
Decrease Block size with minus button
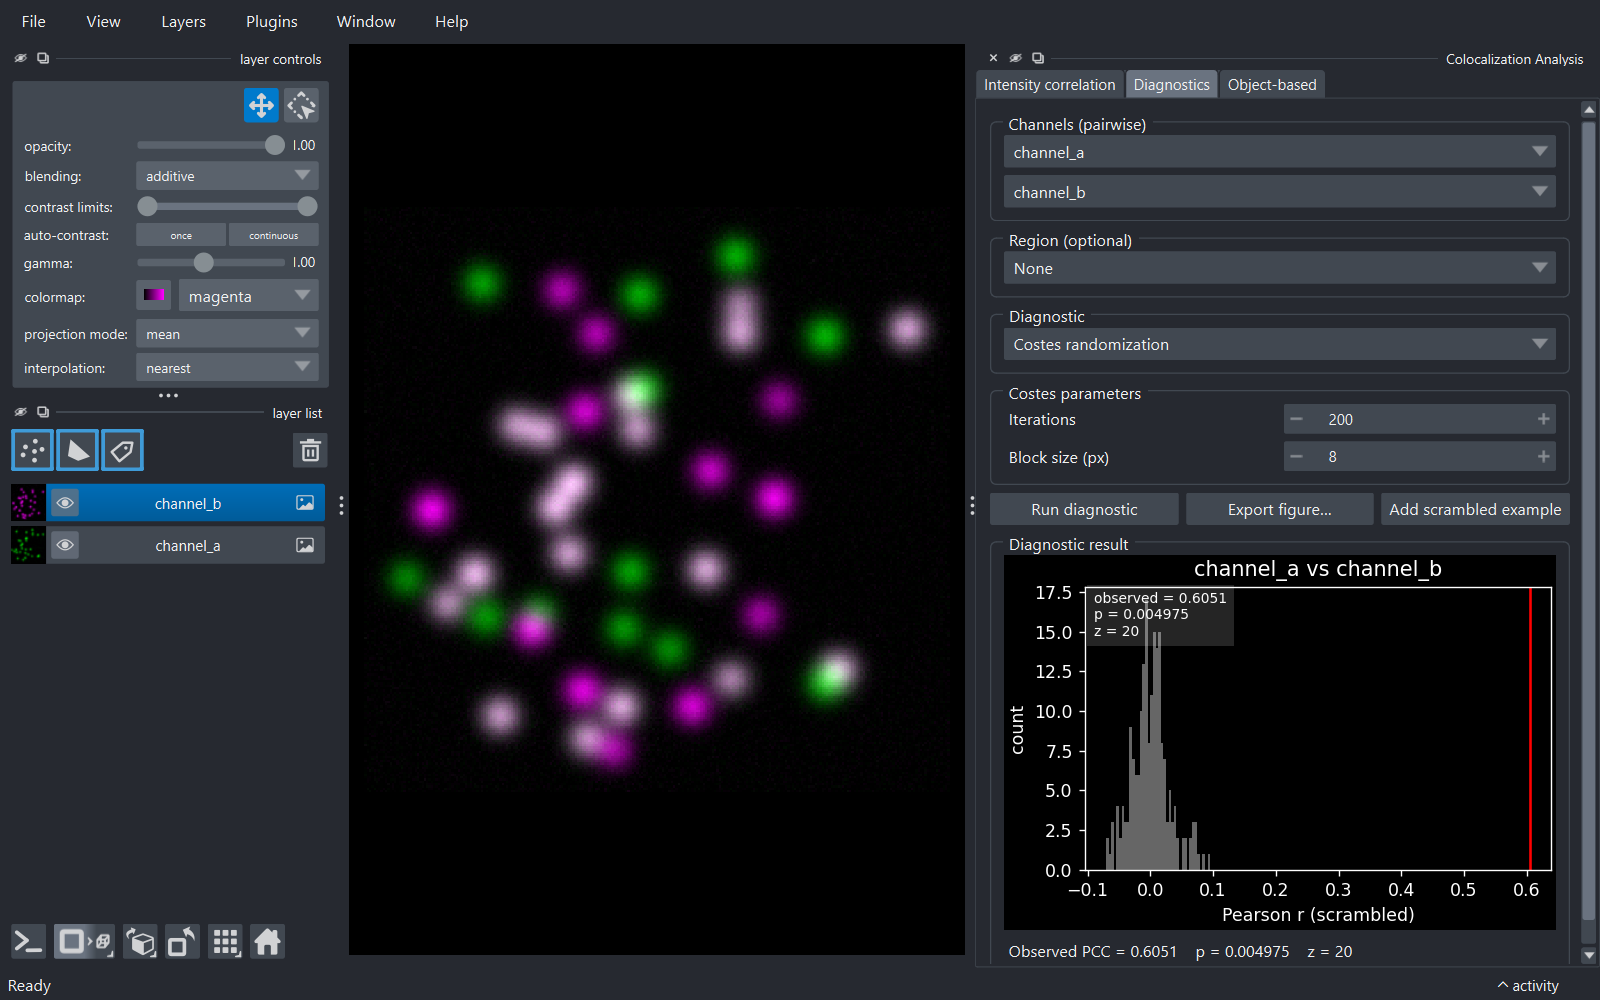tap(1297, 456)
